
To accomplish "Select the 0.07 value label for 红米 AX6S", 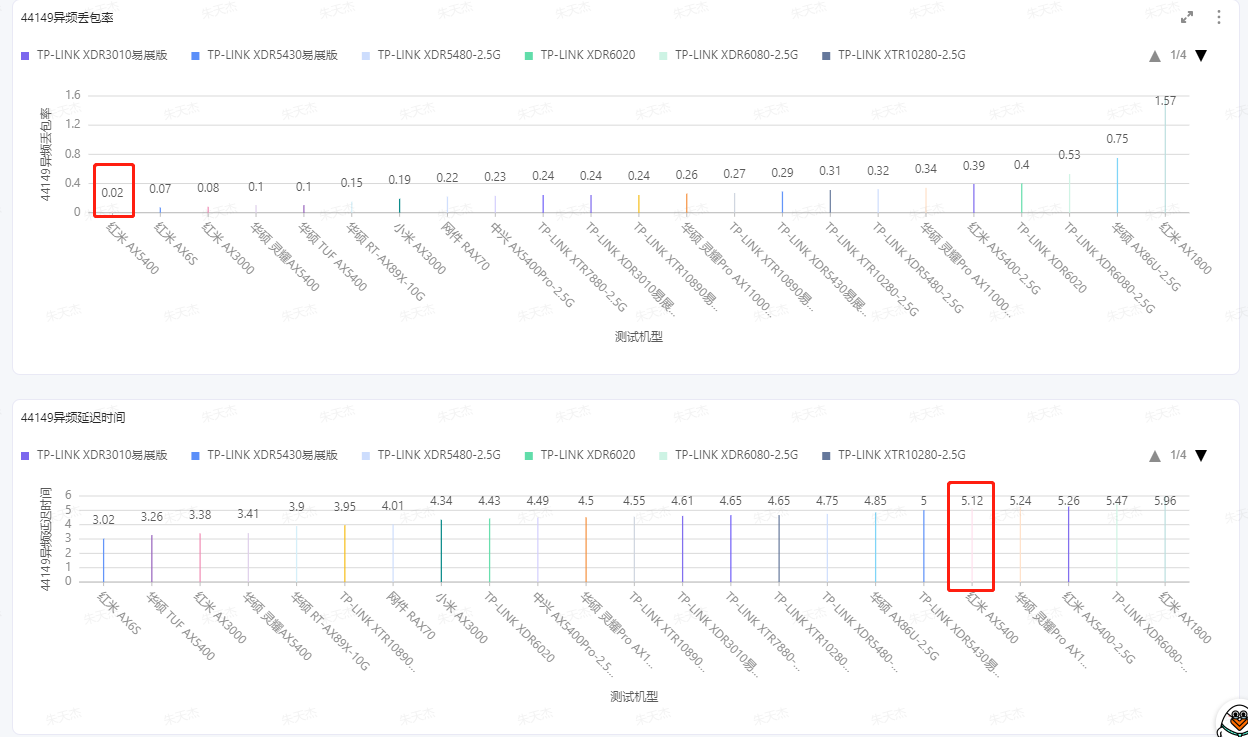I will (x=160, y=189).
